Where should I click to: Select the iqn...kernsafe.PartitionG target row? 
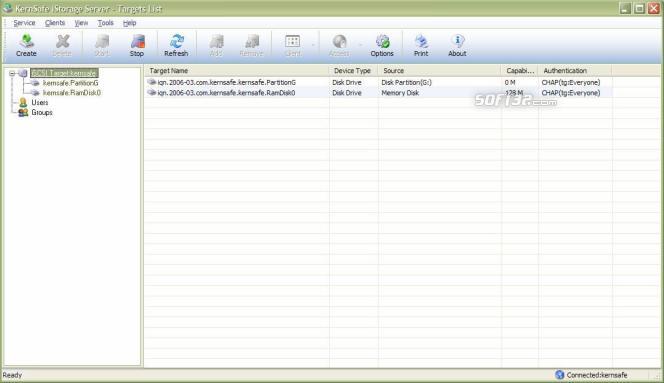click(x=379, y=82)
